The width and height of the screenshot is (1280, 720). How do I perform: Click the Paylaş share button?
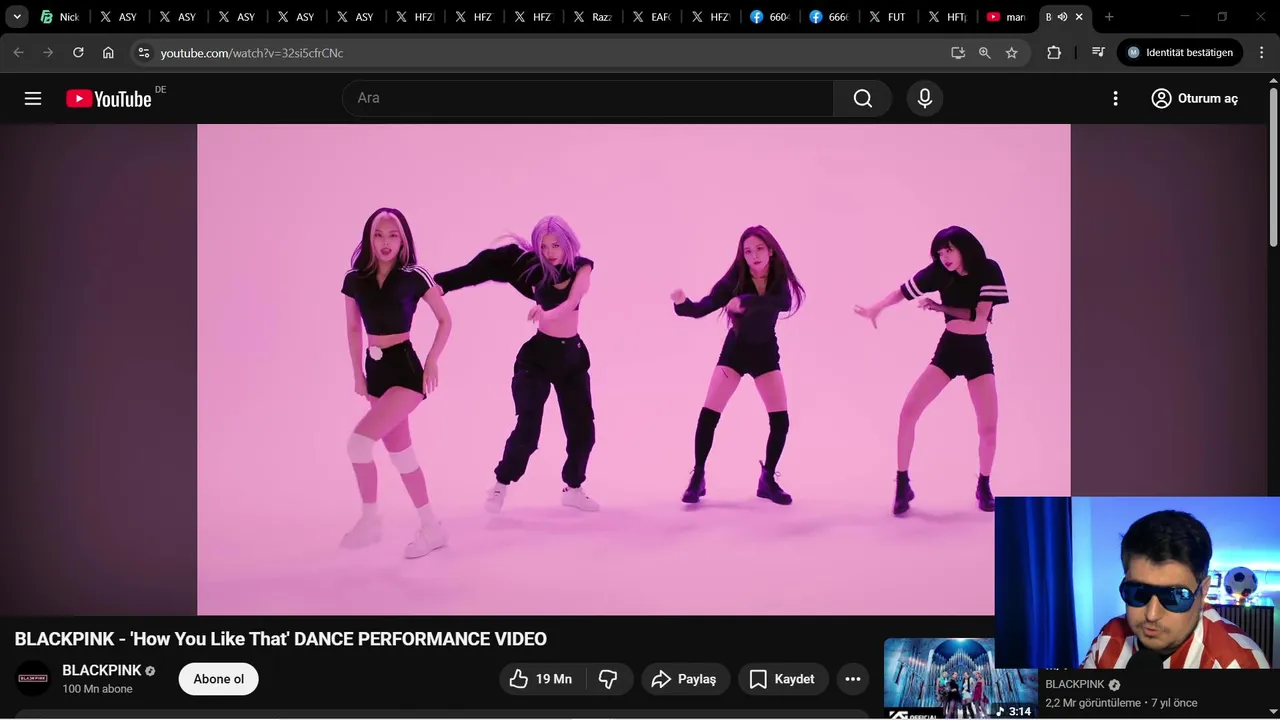coord(685,679)
